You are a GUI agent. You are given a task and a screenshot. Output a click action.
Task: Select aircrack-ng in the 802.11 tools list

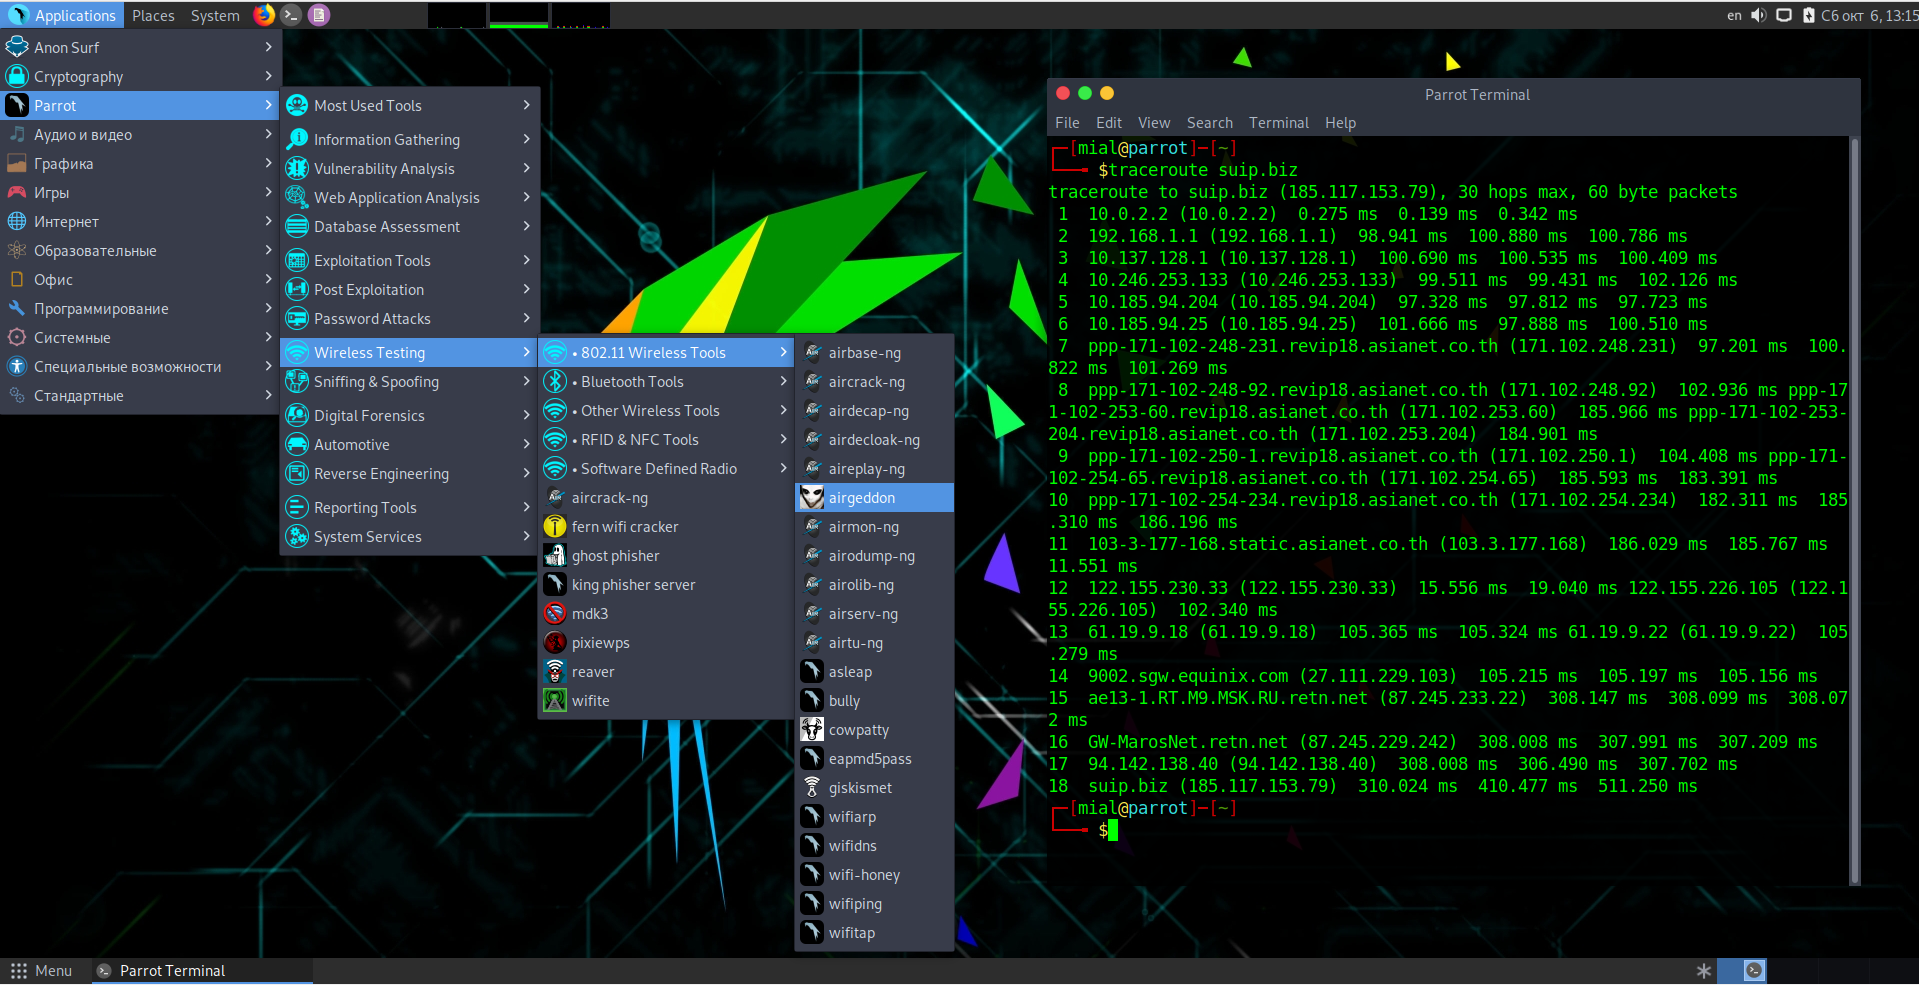tap(866, 382)
